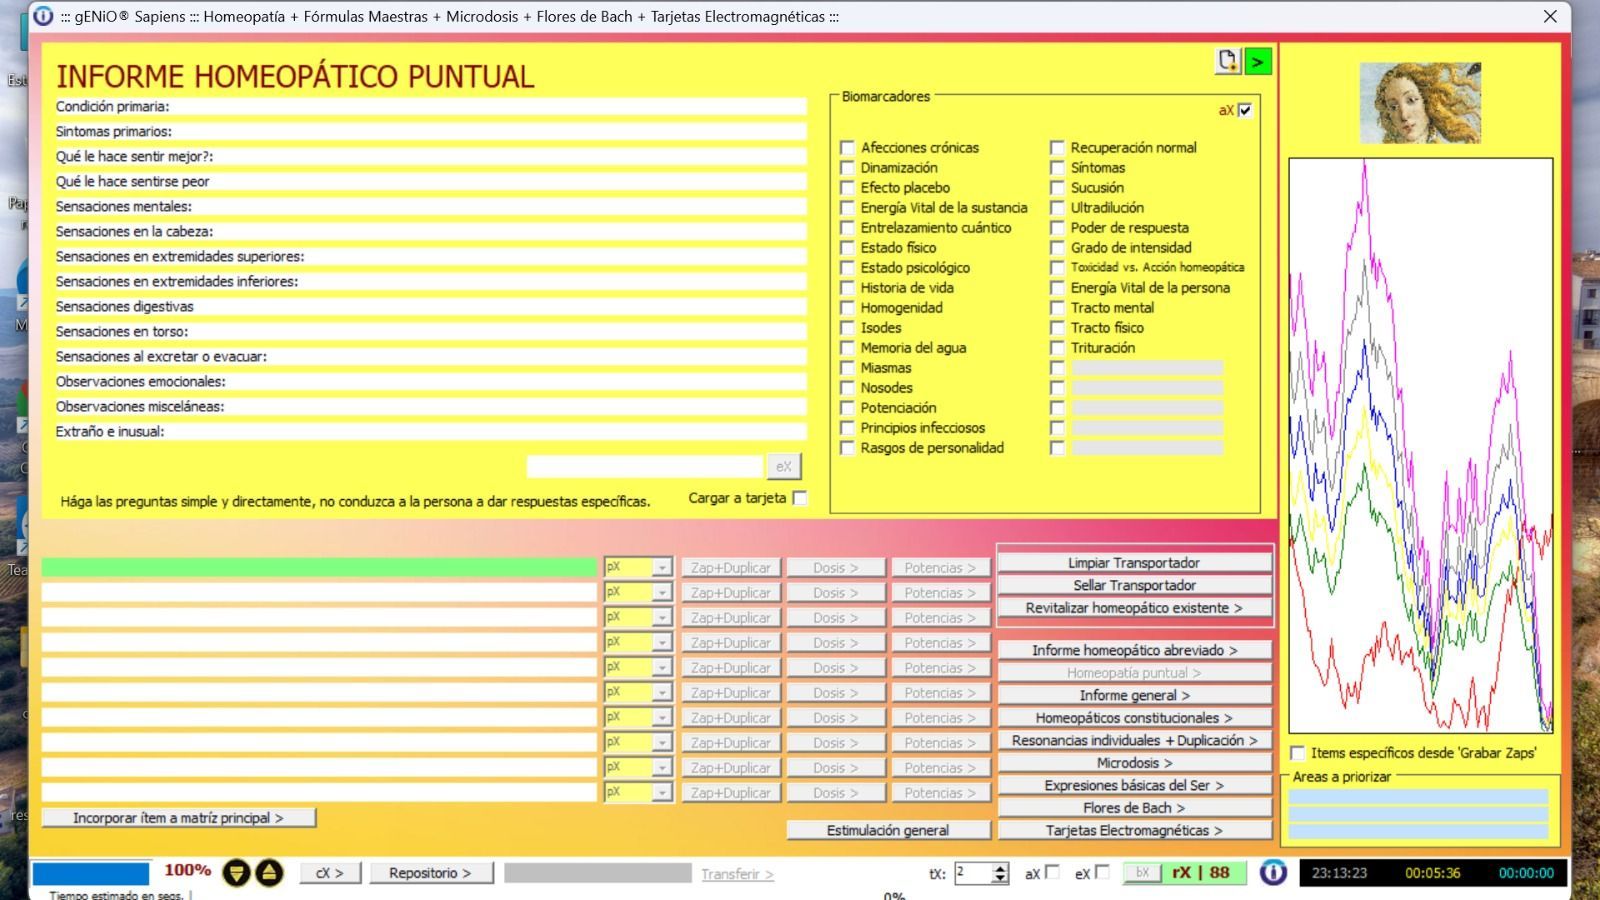
Task: Check Recuperación normal
Action: click(1057, 147)
